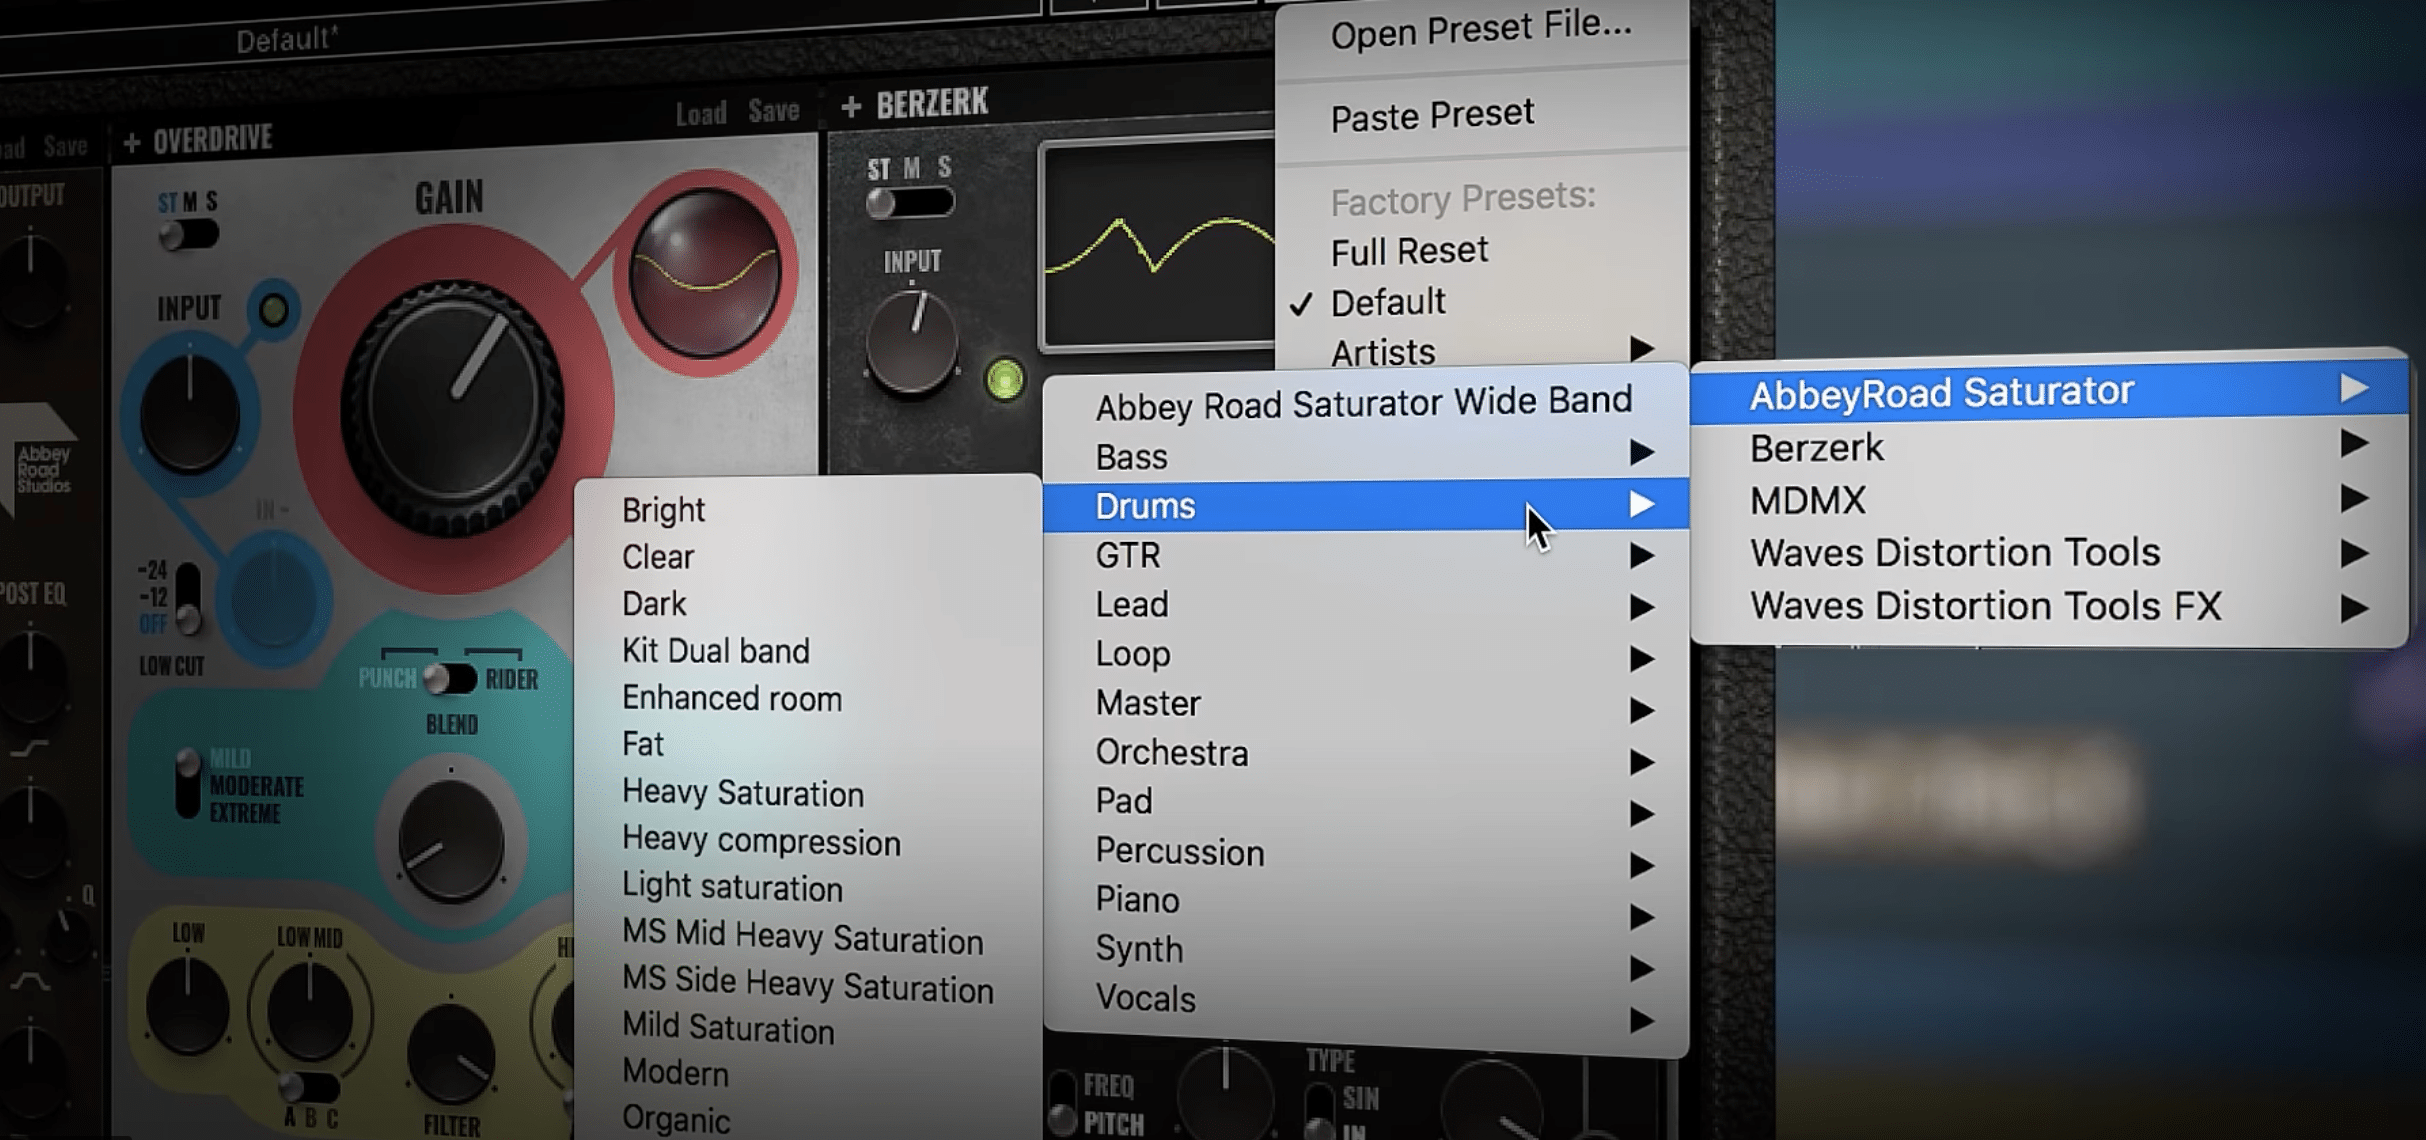The width and height of the screenshot is (2426, 1140).
Task: Toggle the A B C filter switch
Action: point(309,1086)
